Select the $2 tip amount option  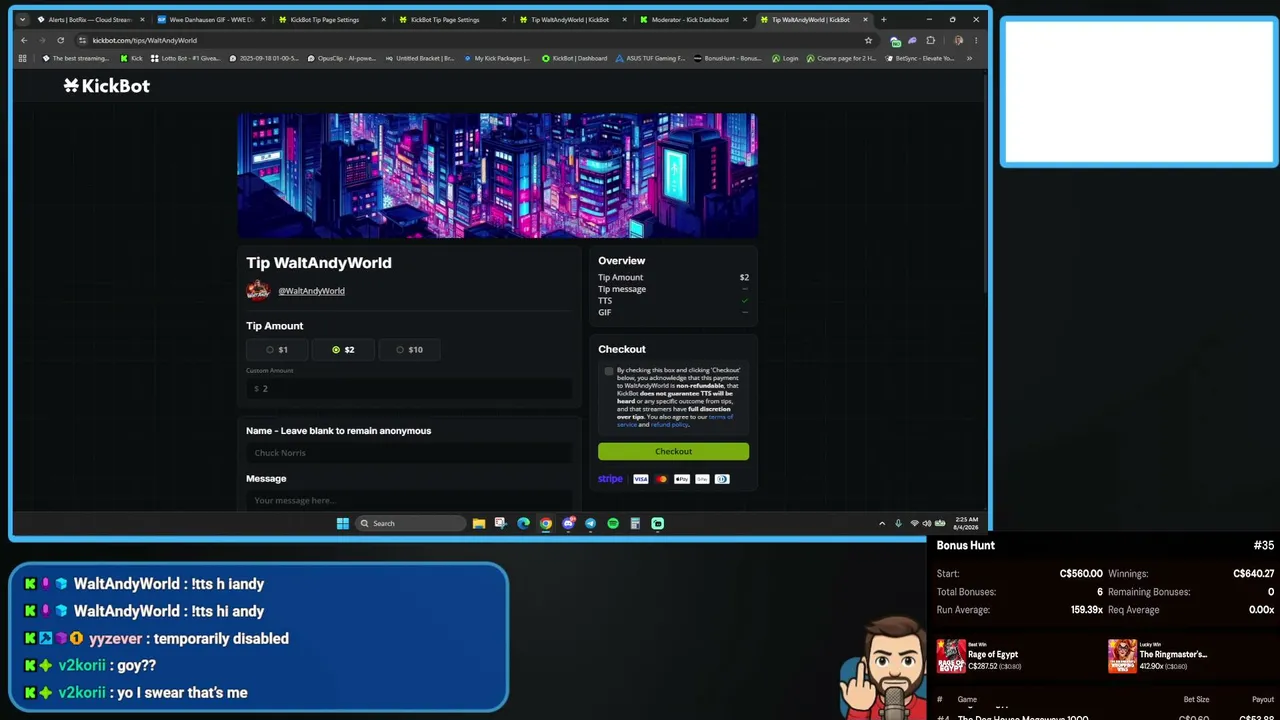pyautogui.click(x=343, y=350)
